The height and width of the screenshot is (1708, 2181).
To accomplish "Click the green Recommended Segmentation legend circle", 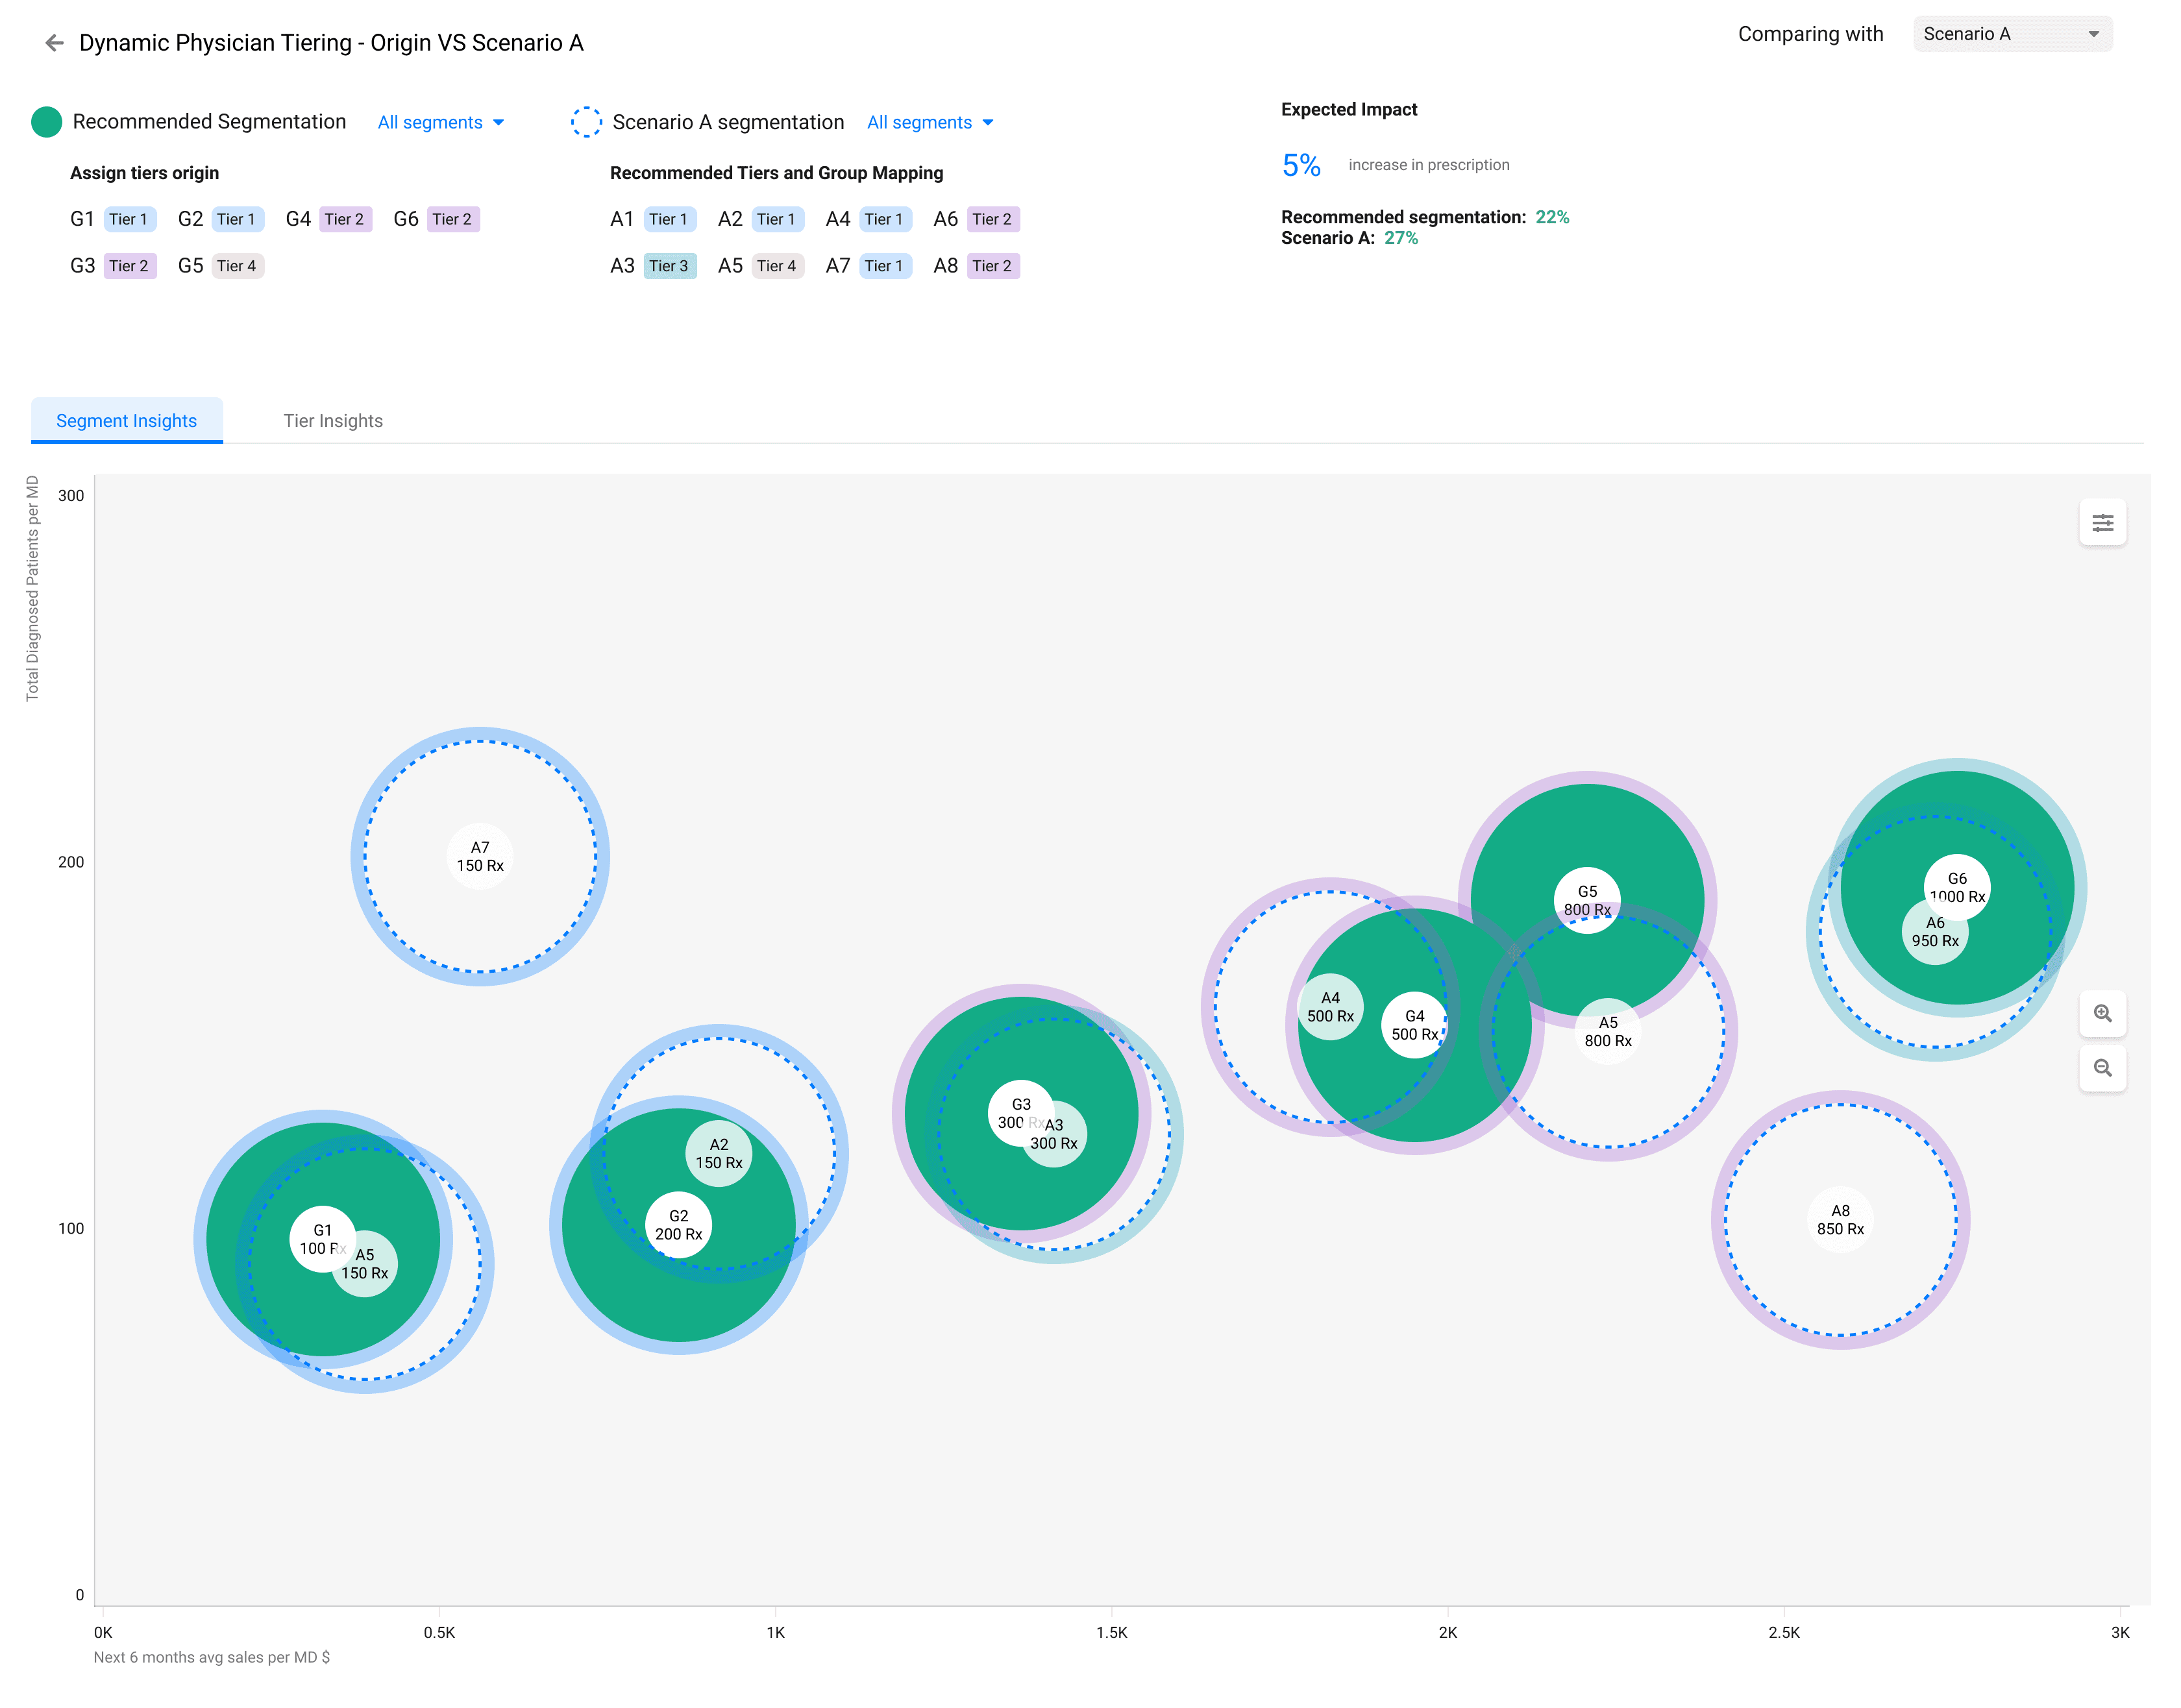I will pyautogui.click(x=46, y=122).
